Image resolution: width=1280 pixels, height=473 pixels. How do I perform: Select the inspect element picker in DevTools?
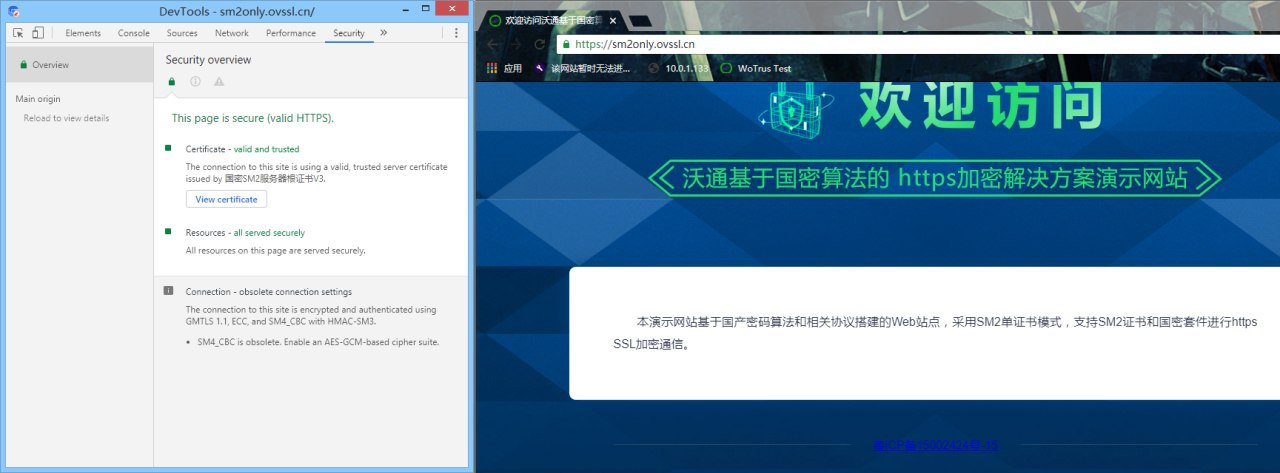click(18, 33)
